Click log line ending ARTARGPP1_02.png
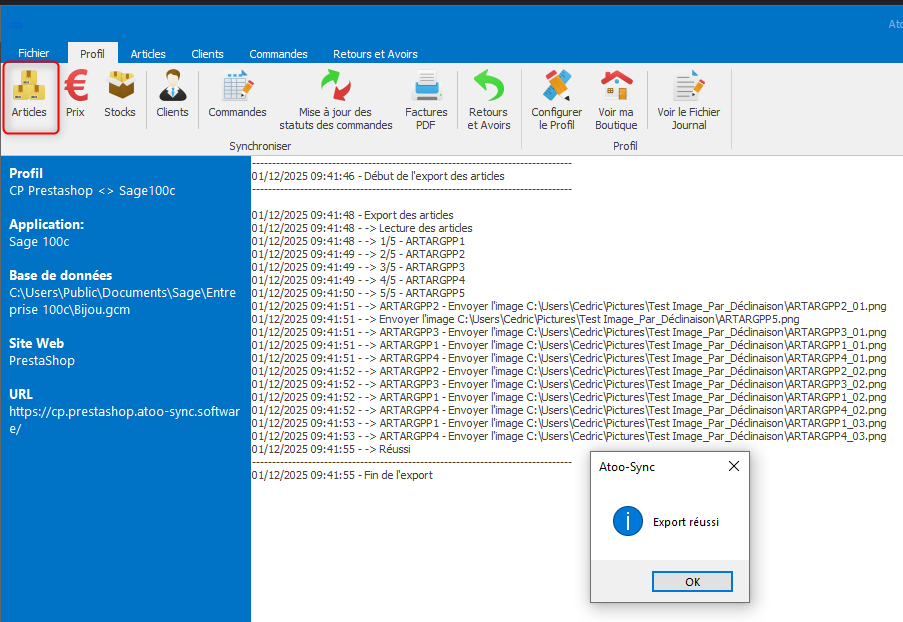 click(569, 397)
